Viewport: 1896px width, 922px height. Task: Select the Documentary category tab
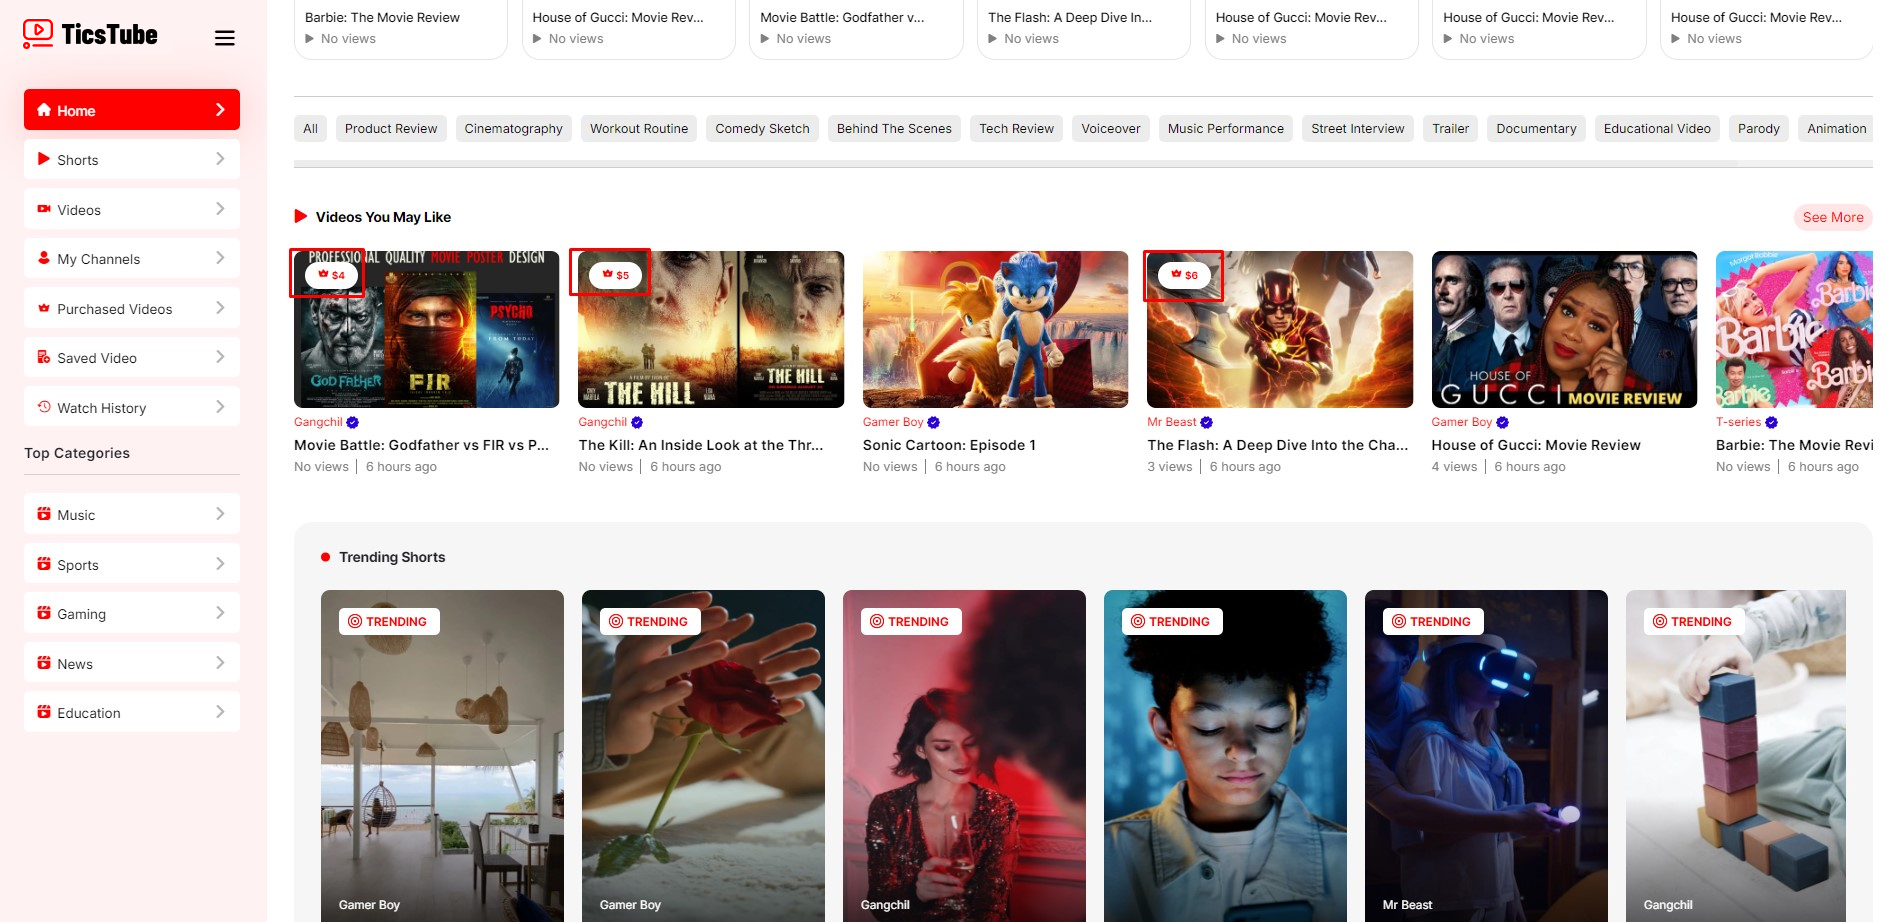pos(1535,129)
